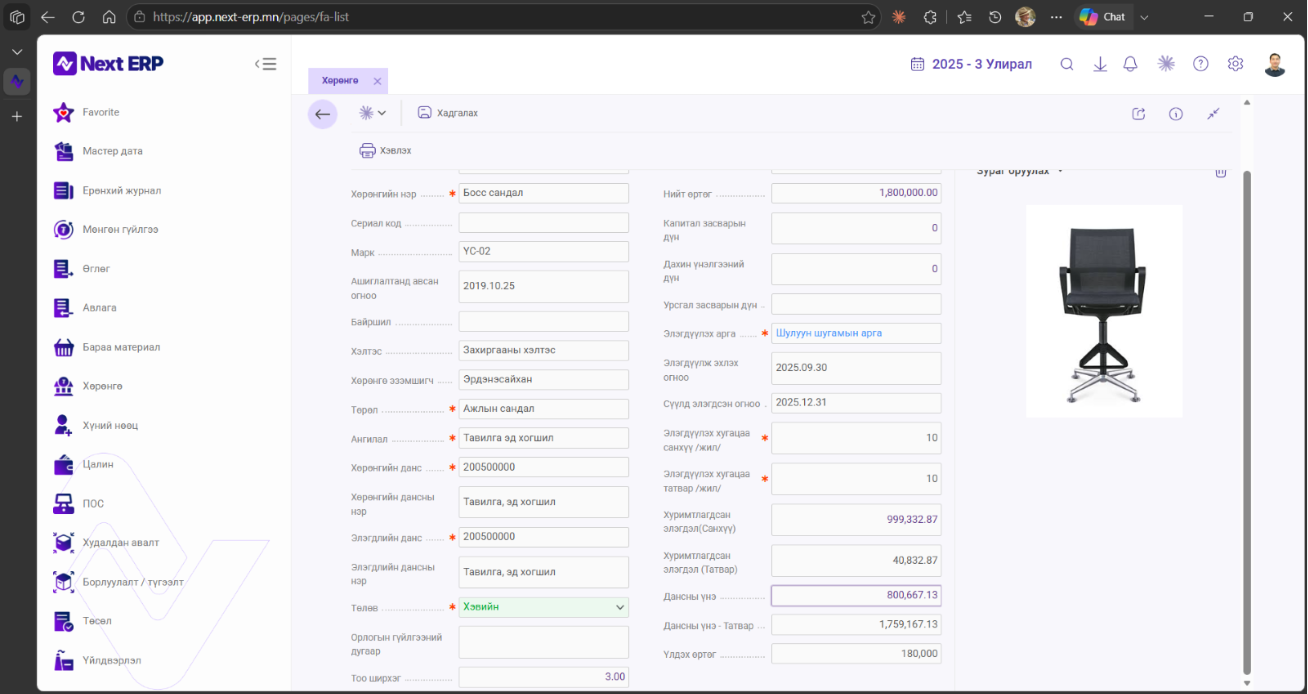The width and height of the screenshot is (1308, 694).
Task: Open the help question mark icon
Action: (x=1201, y=64)
